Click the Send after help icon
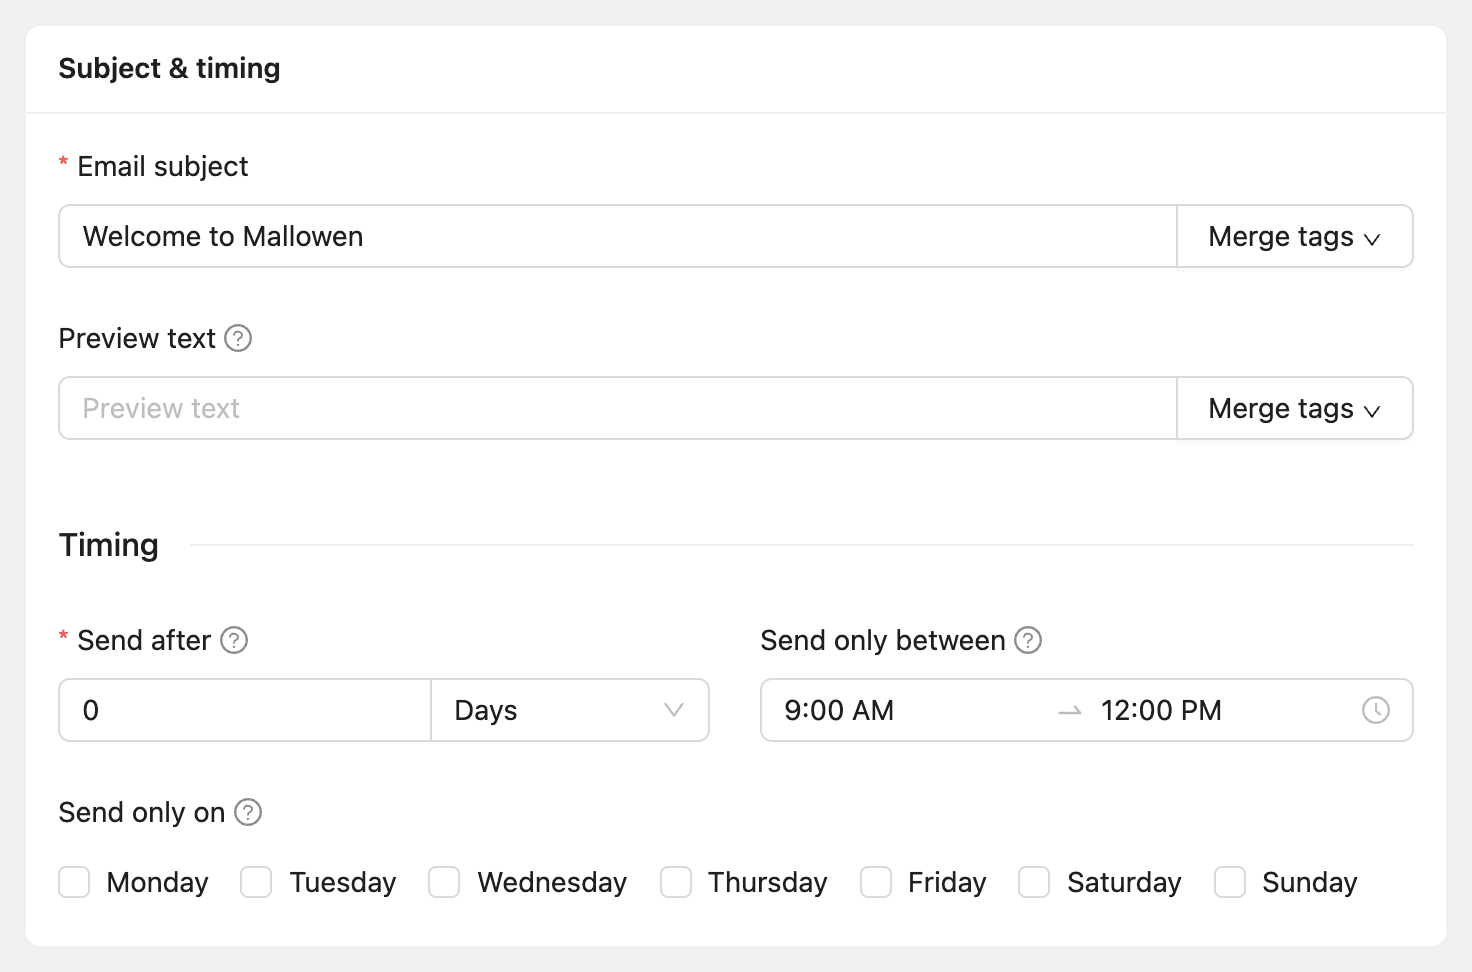This screenshot has width=1472, height=972. click(x=234, y=640)
